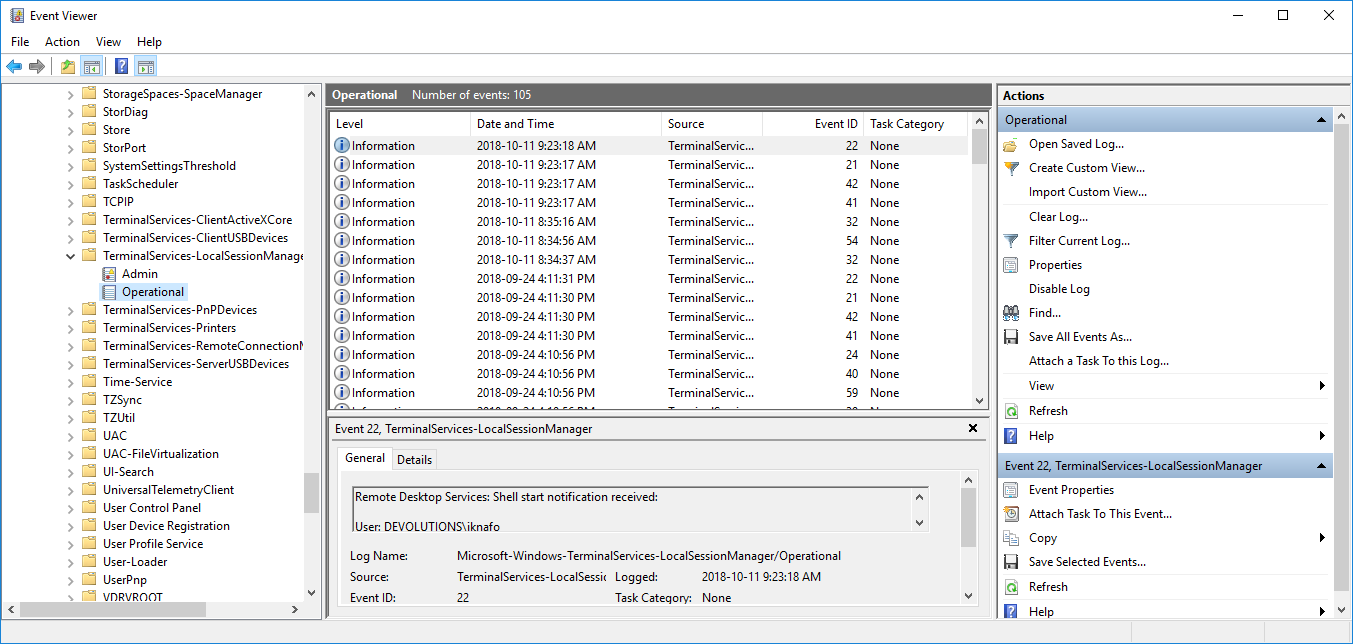The height and width of the screenshot is (644, 1353).
Task: Click the Save All Events As disk icon
Action: [1011, 337]
